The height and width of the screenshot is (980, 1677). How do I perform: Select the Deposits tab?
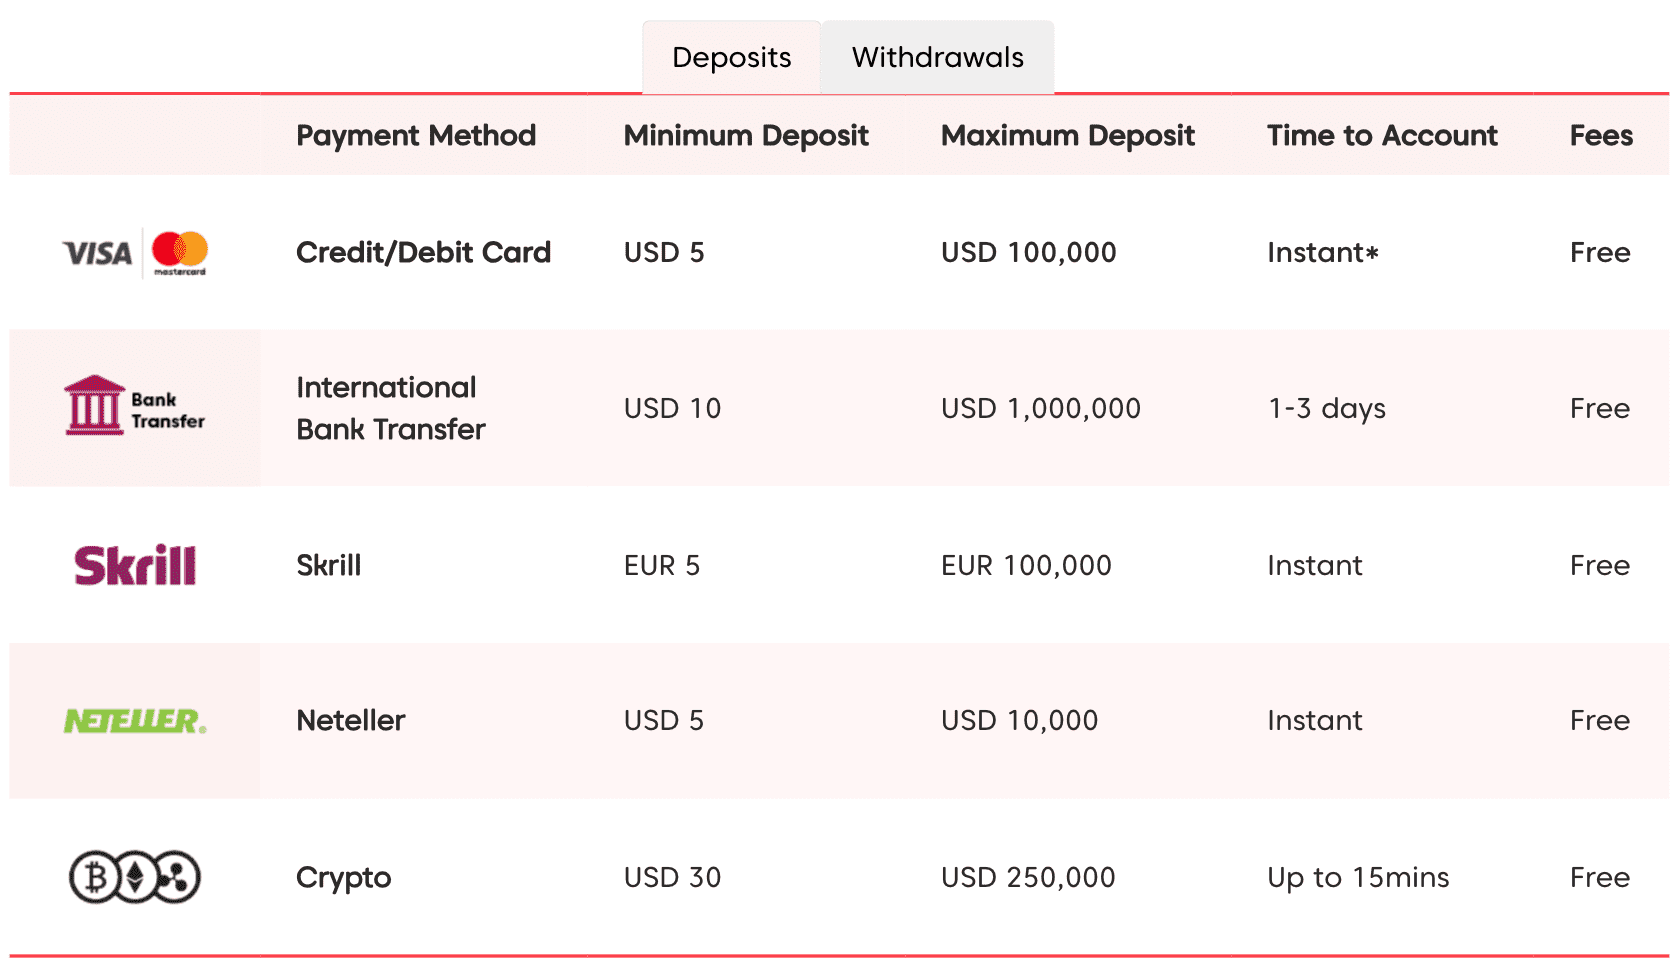coord(731,57)
